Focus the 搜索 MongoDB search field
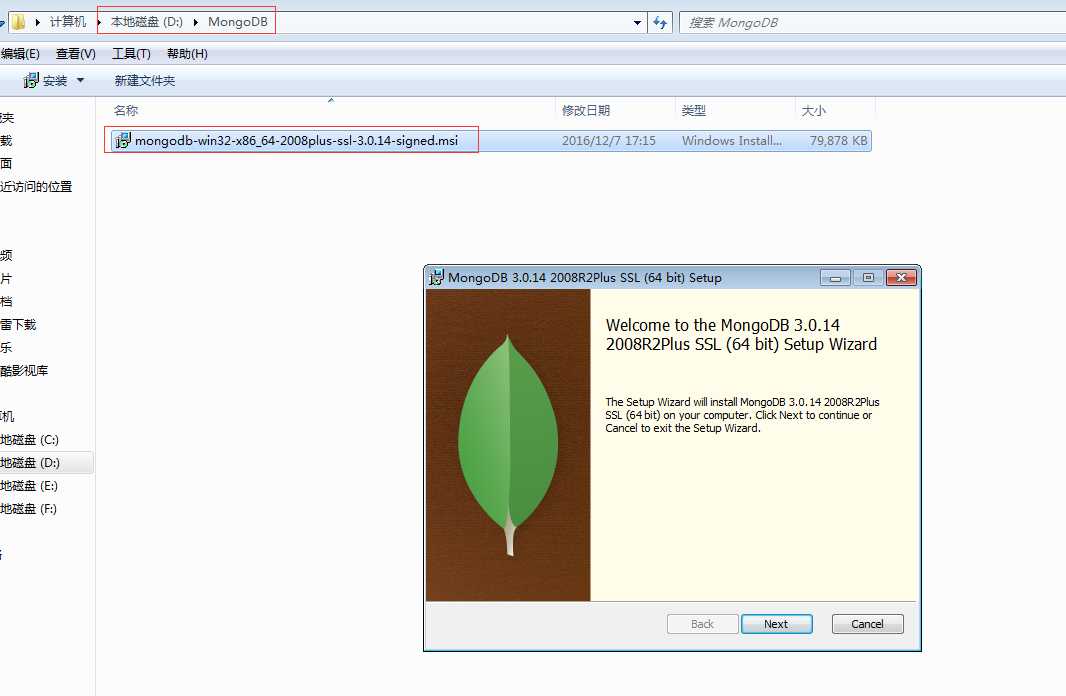 pyautogui.click(x=874, y=22)
